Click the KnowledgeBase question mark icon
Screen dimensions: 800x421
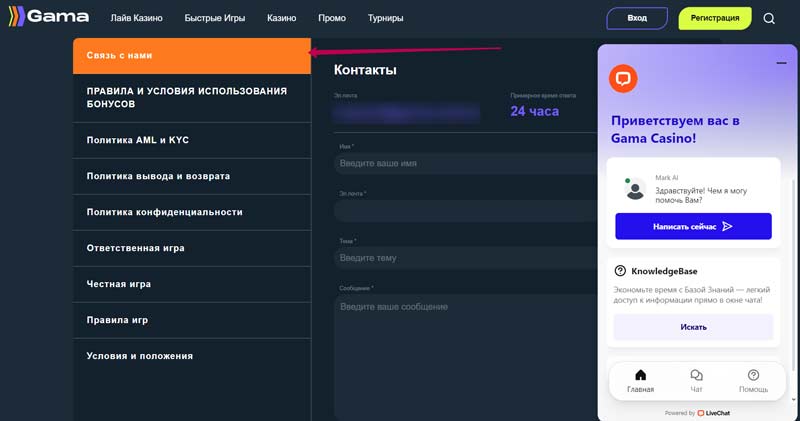620,271
